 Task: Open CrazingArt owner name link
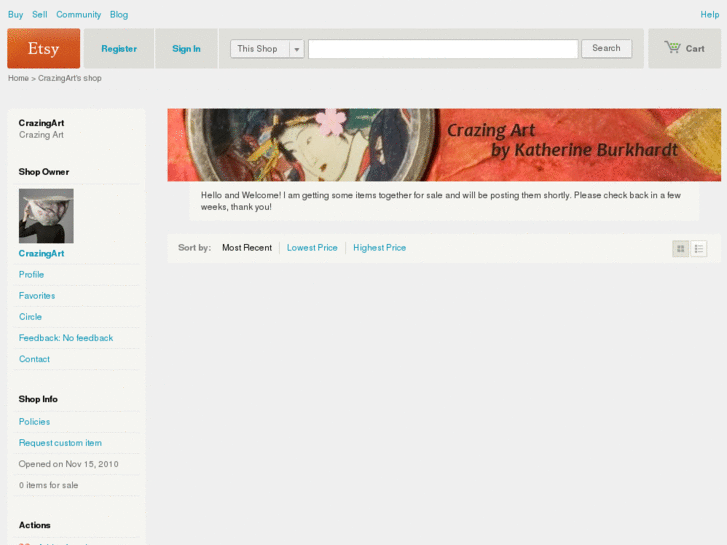41,253
